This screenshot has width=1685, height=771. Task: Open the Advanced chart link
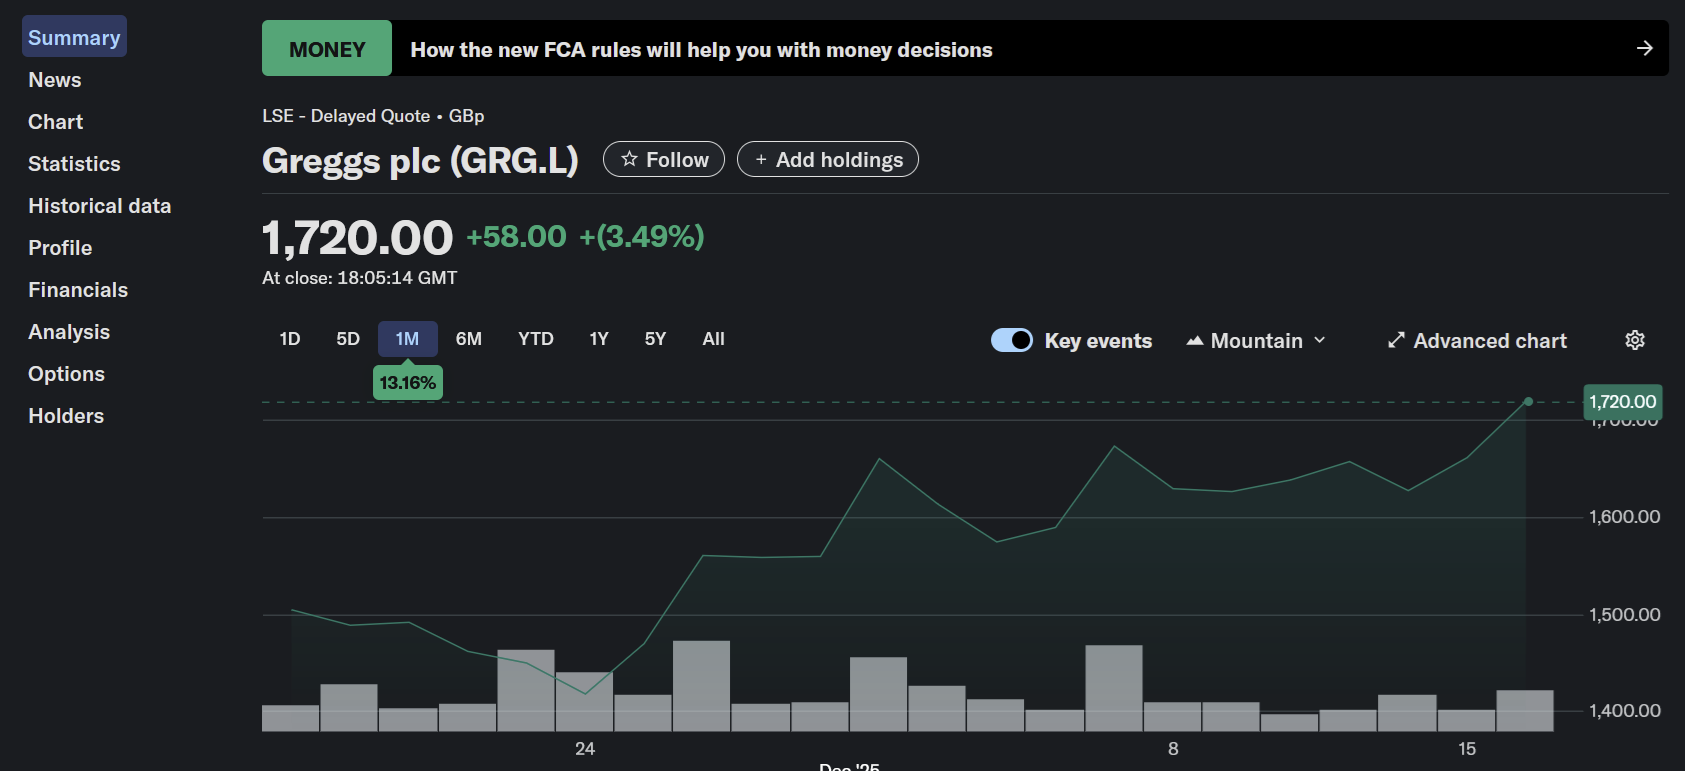[x=1477, y=341]
